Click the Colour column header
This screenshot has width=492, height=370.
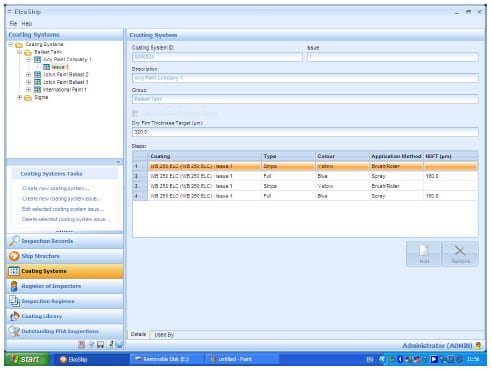342,156
